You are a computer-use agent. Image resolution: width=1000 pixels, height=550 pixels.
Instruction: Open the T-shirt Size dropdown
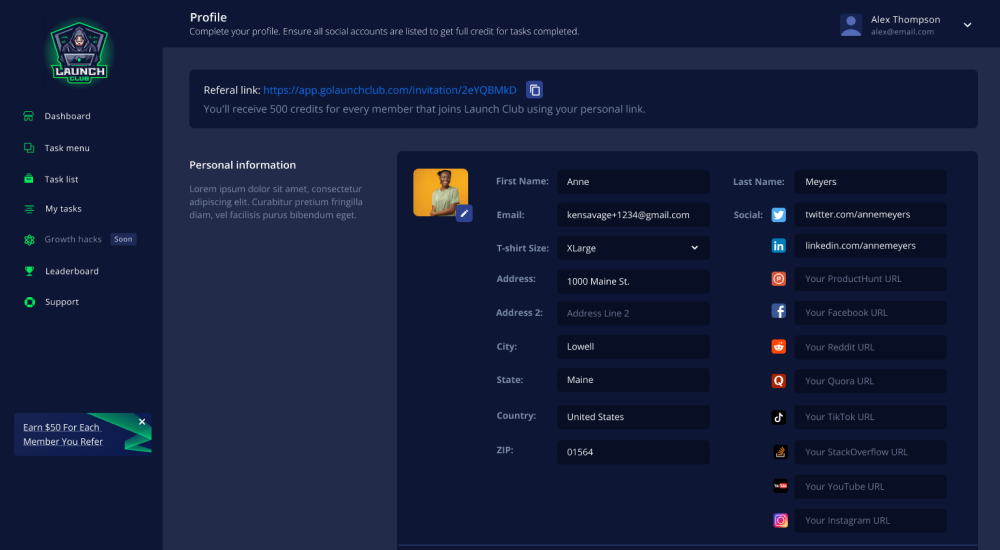click(x=633, y=248)
